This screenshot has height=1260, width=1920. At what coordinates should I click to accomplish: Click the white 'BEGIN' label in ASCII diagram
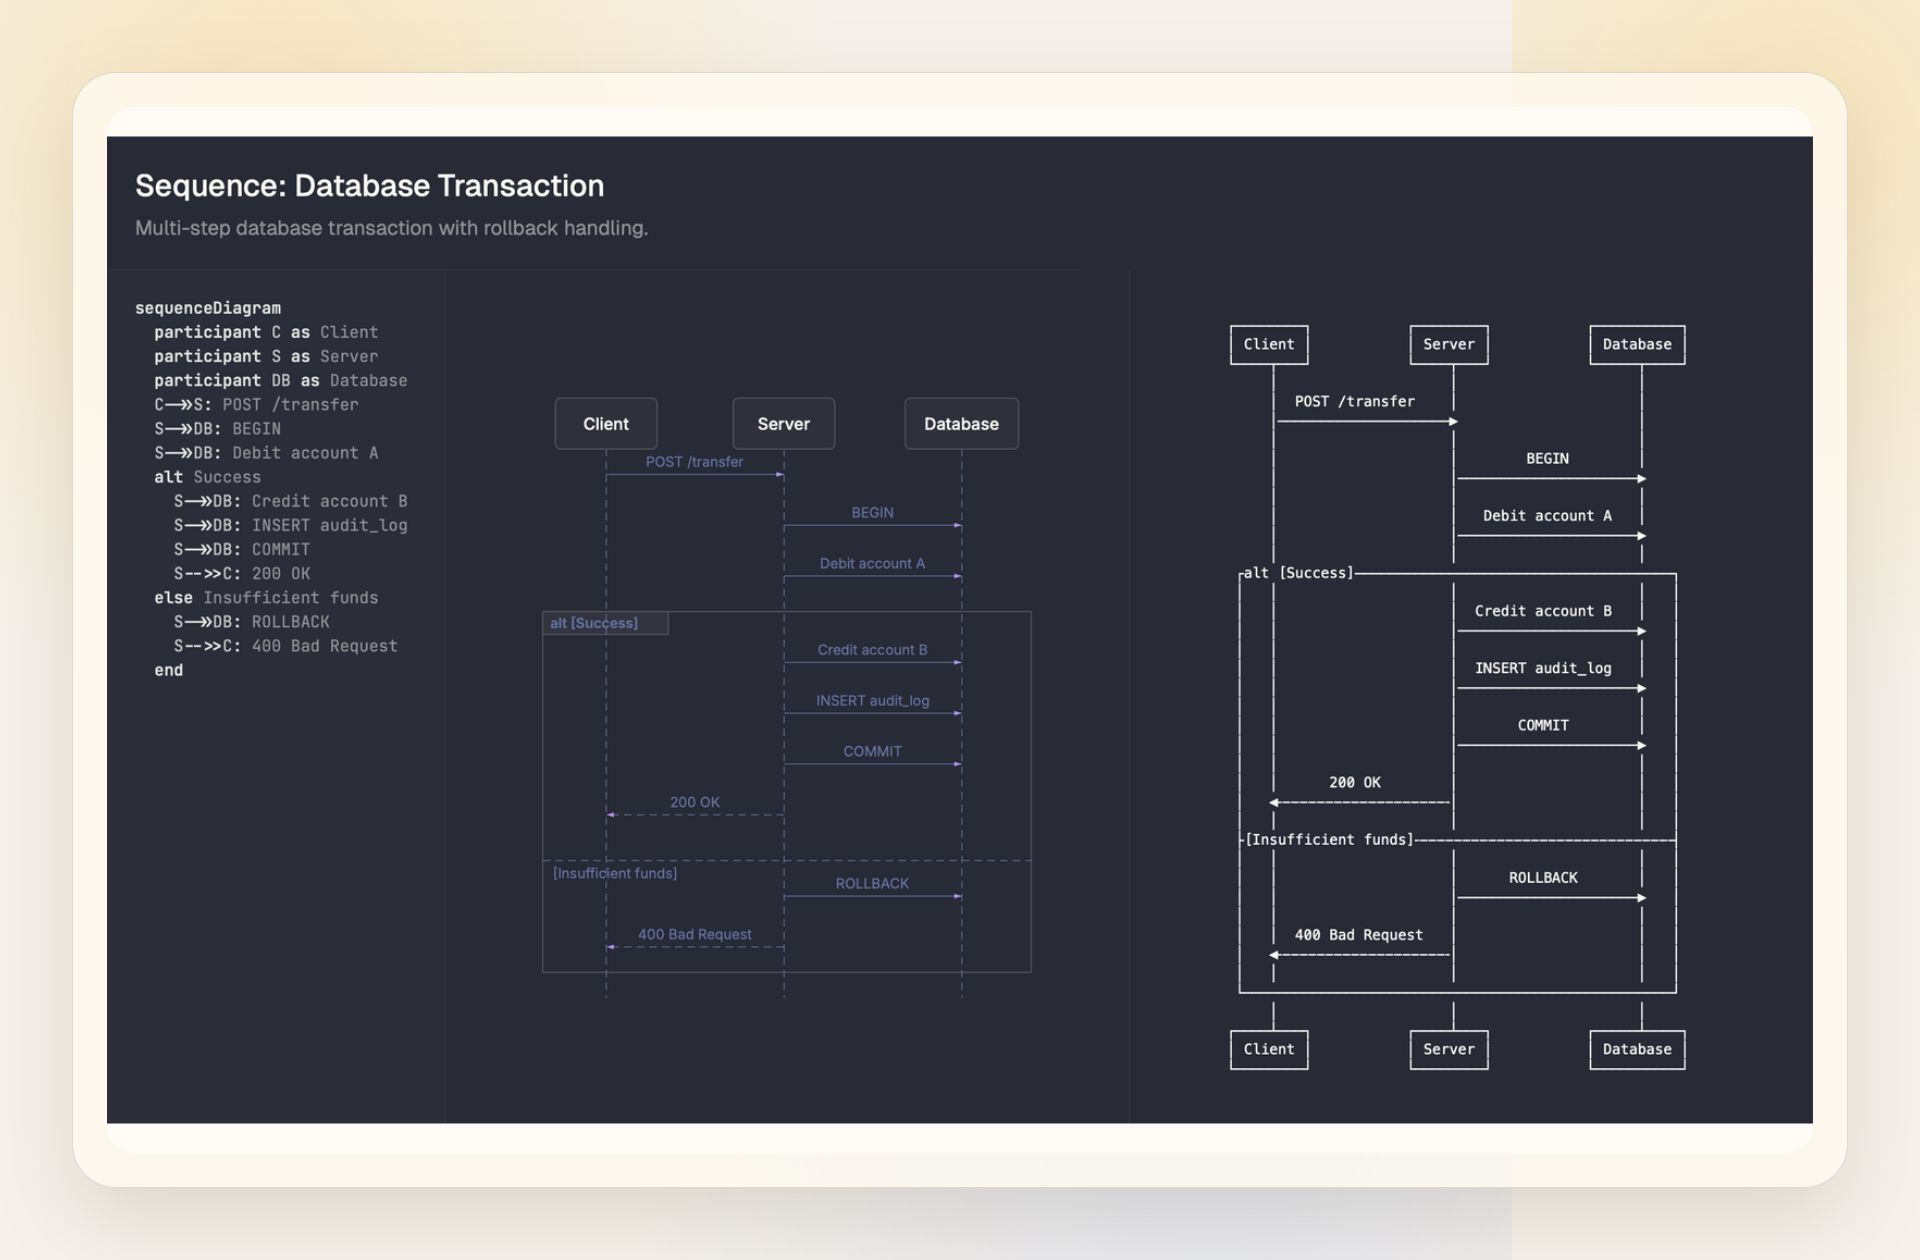[1547, 459]
